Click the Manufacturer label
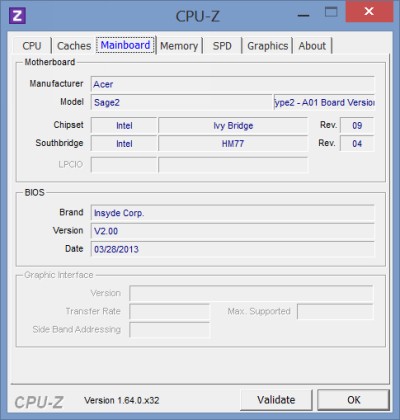This screenshot has width=400, height=420. tap(56, 83)
